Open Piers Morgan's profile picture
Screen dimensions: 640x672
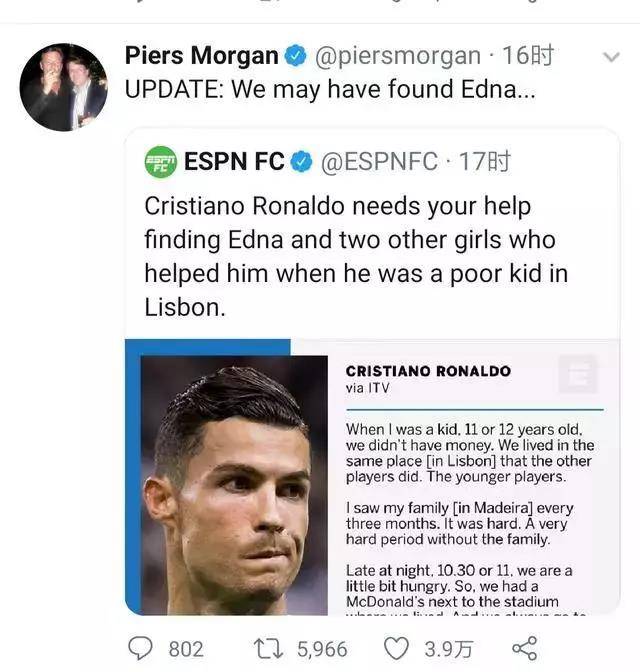pos(64,88)
